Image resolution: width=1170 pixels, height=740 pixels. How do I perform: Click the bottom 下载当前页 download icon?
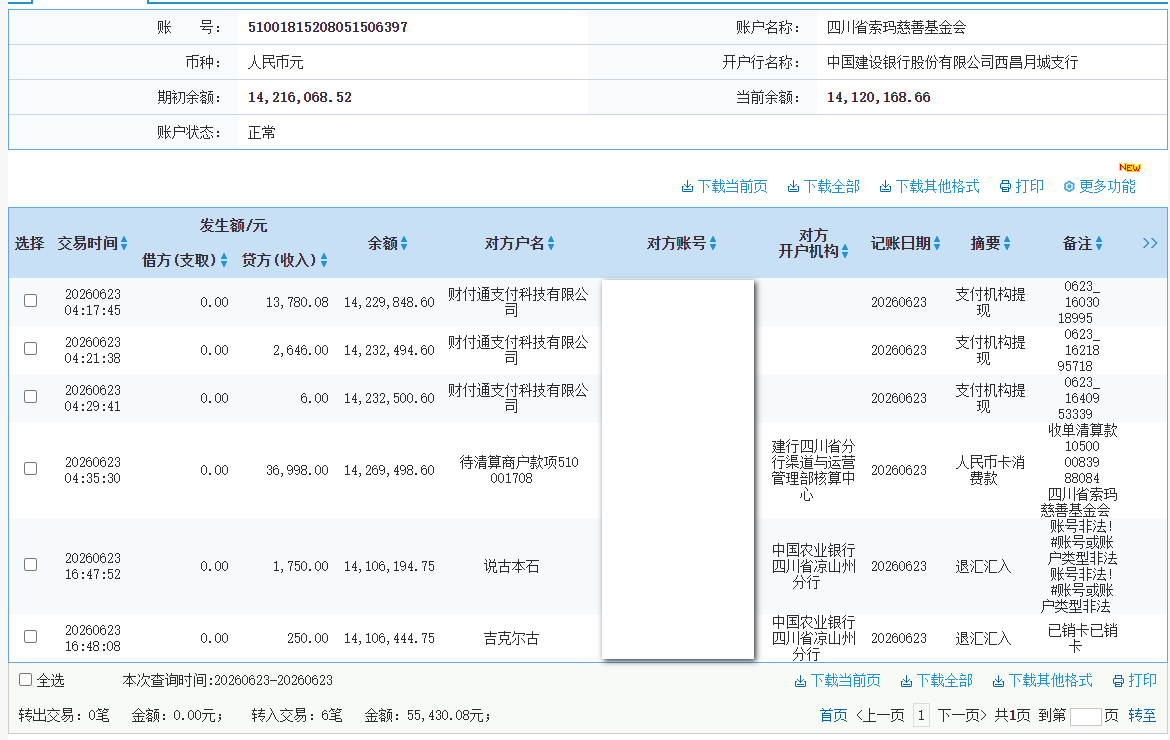pos(800,681)
